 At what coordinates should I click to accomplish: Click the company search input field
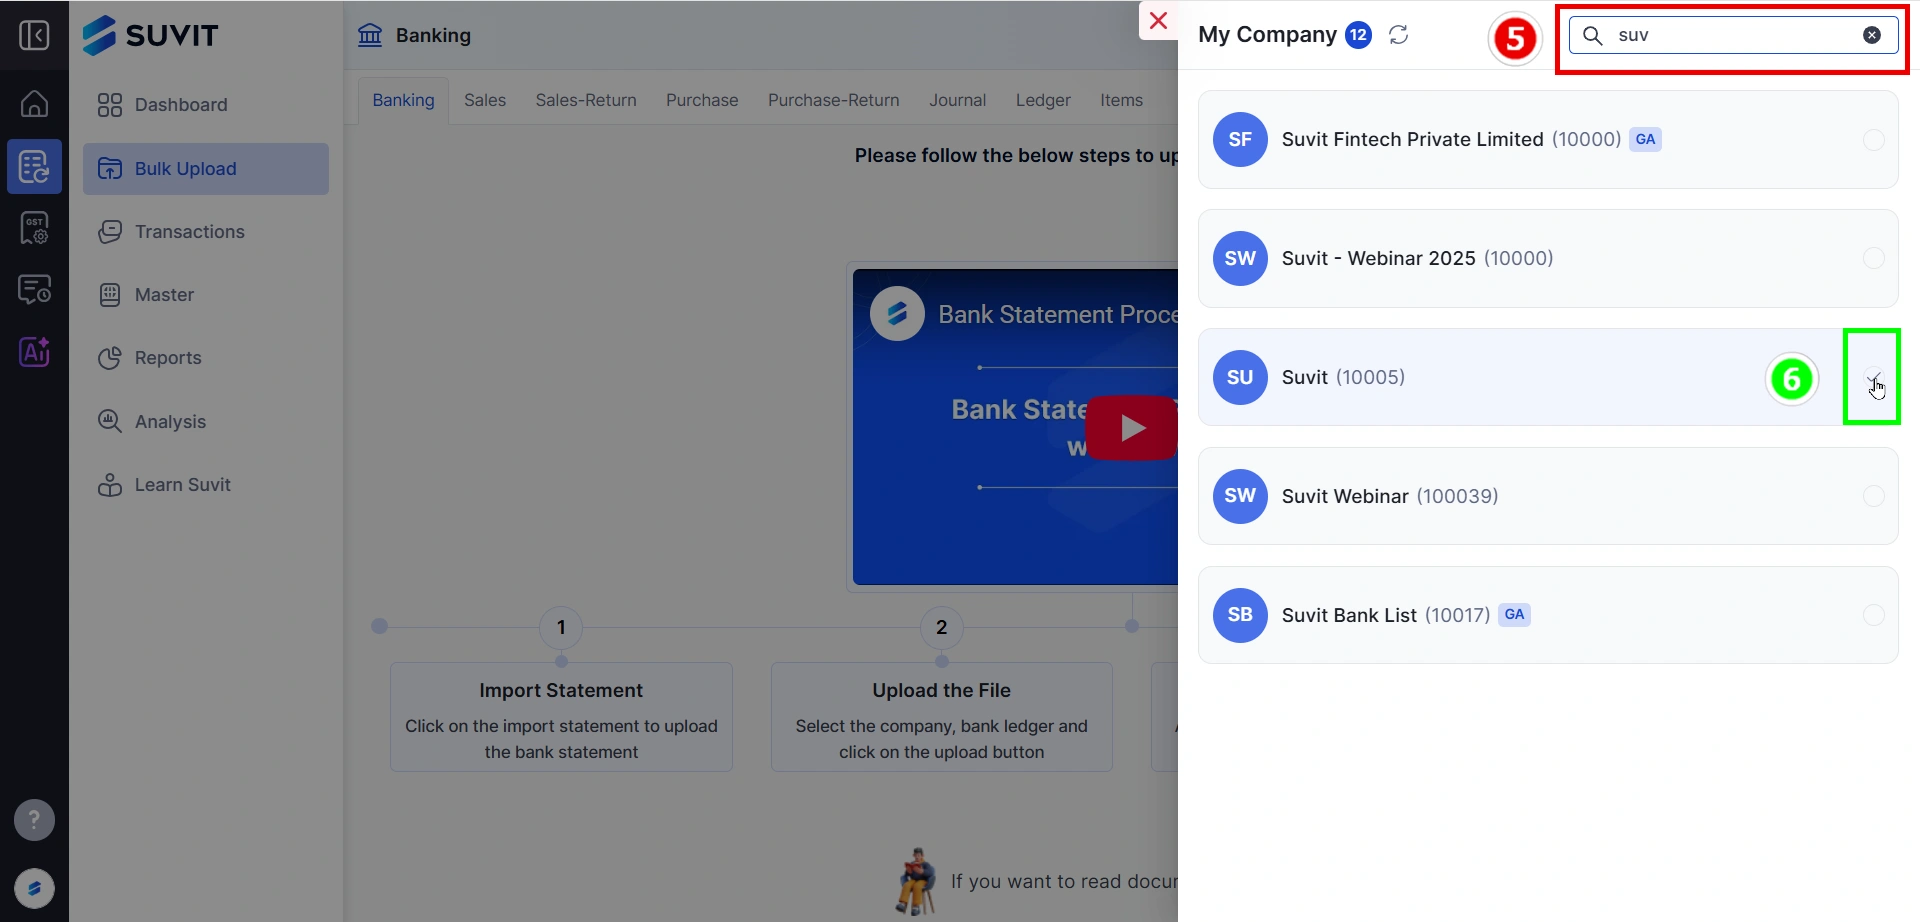click(1734, 35)
